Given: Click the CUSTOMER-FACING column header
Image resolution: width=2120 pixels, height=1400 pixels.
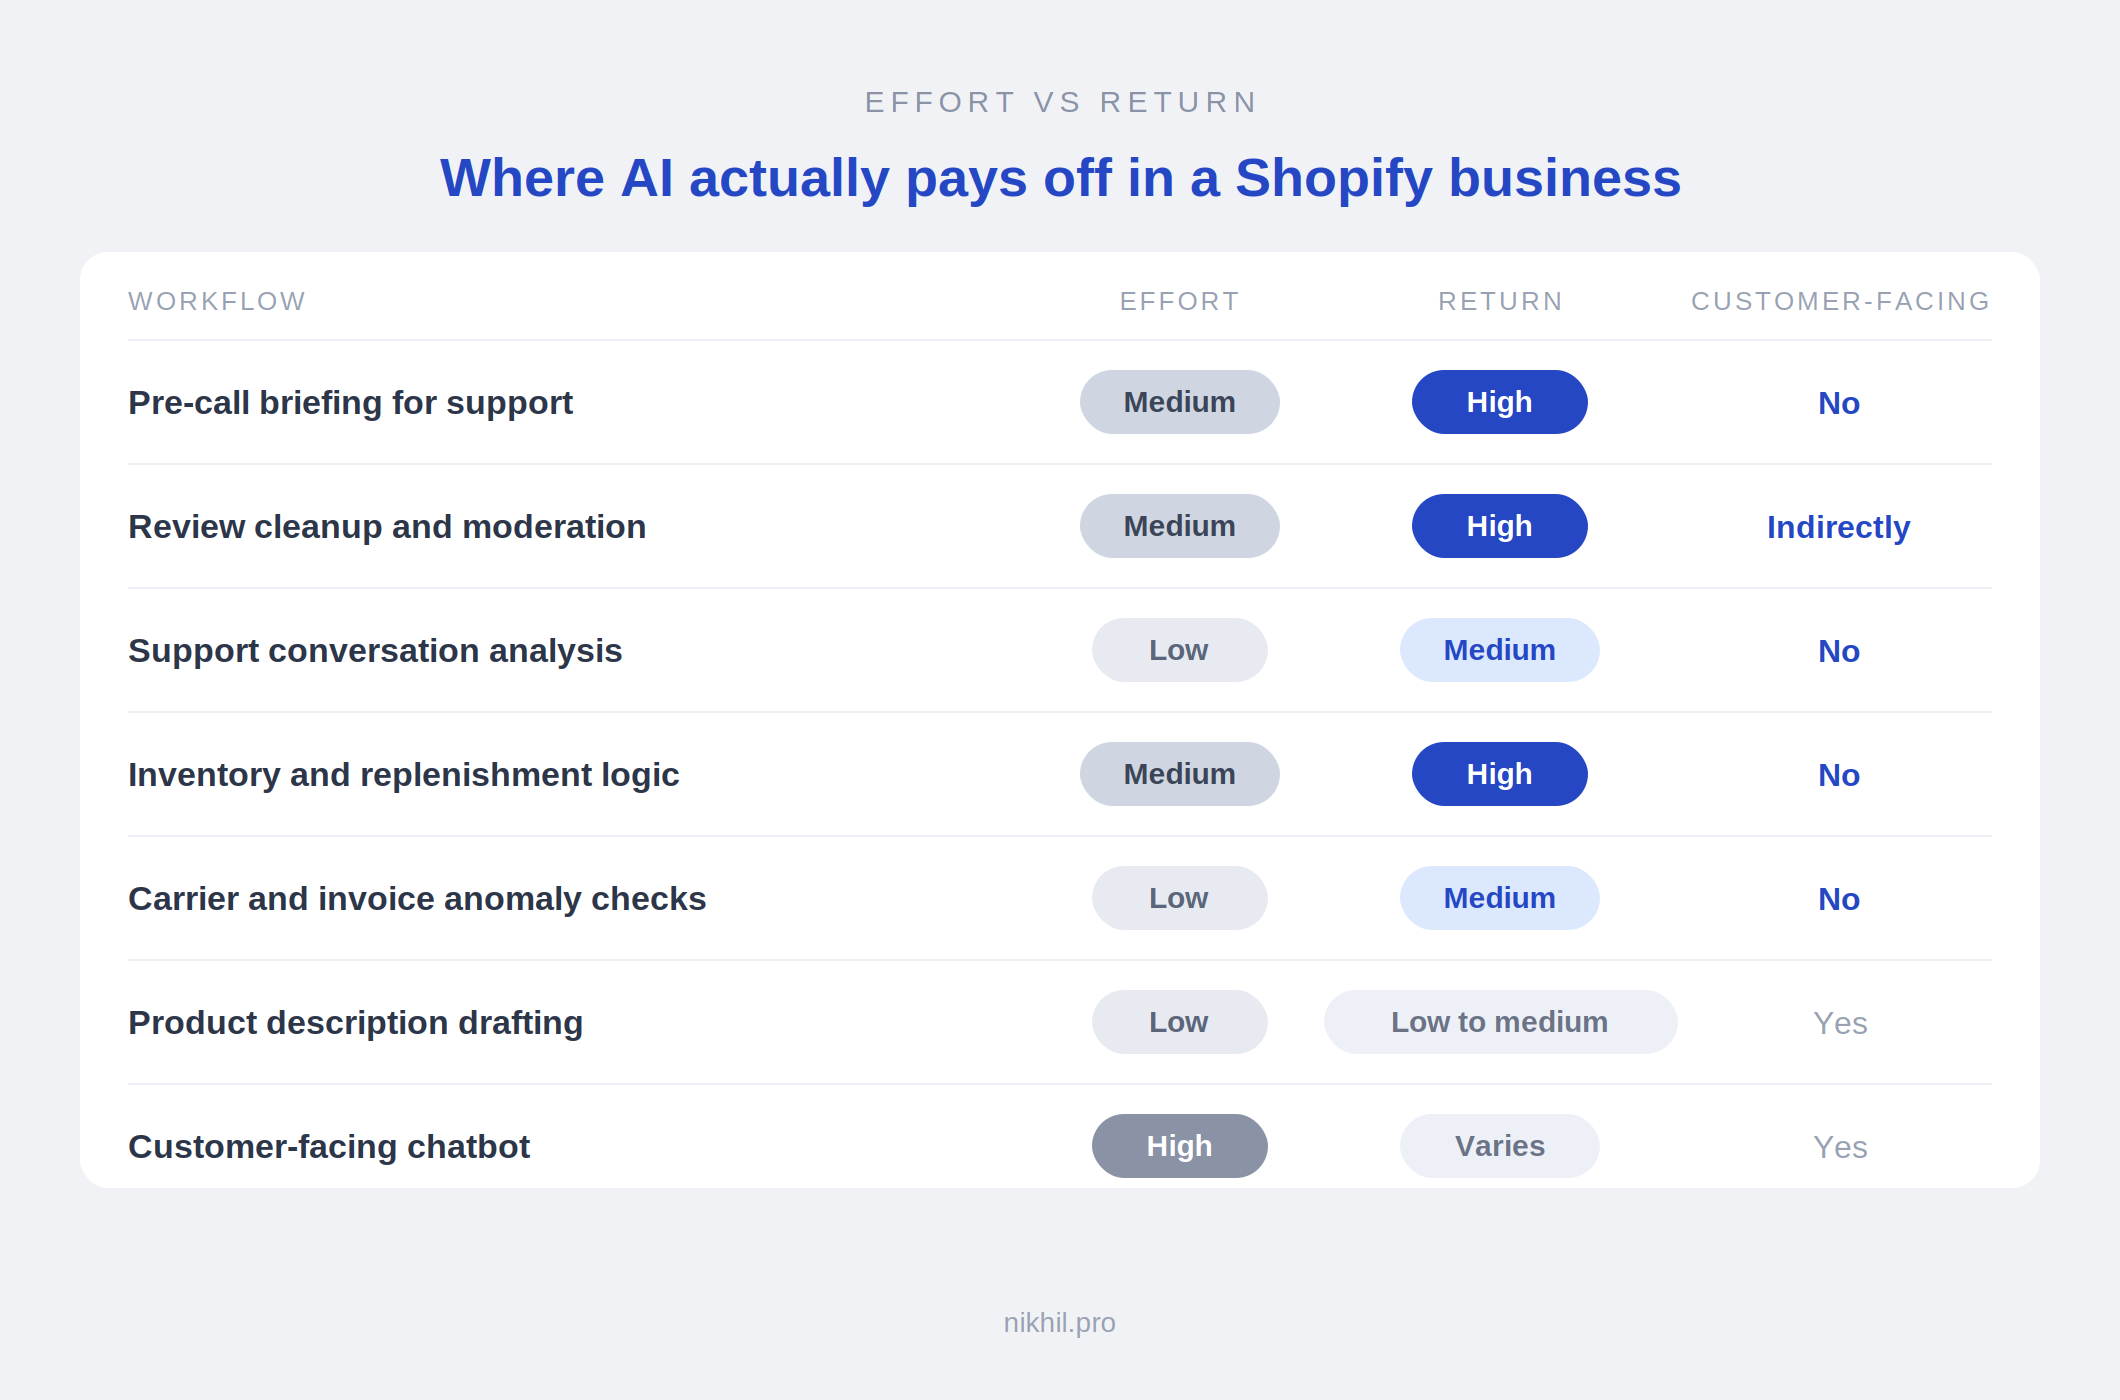Looking at the screenshot, I should click(x=1840, y=301).
